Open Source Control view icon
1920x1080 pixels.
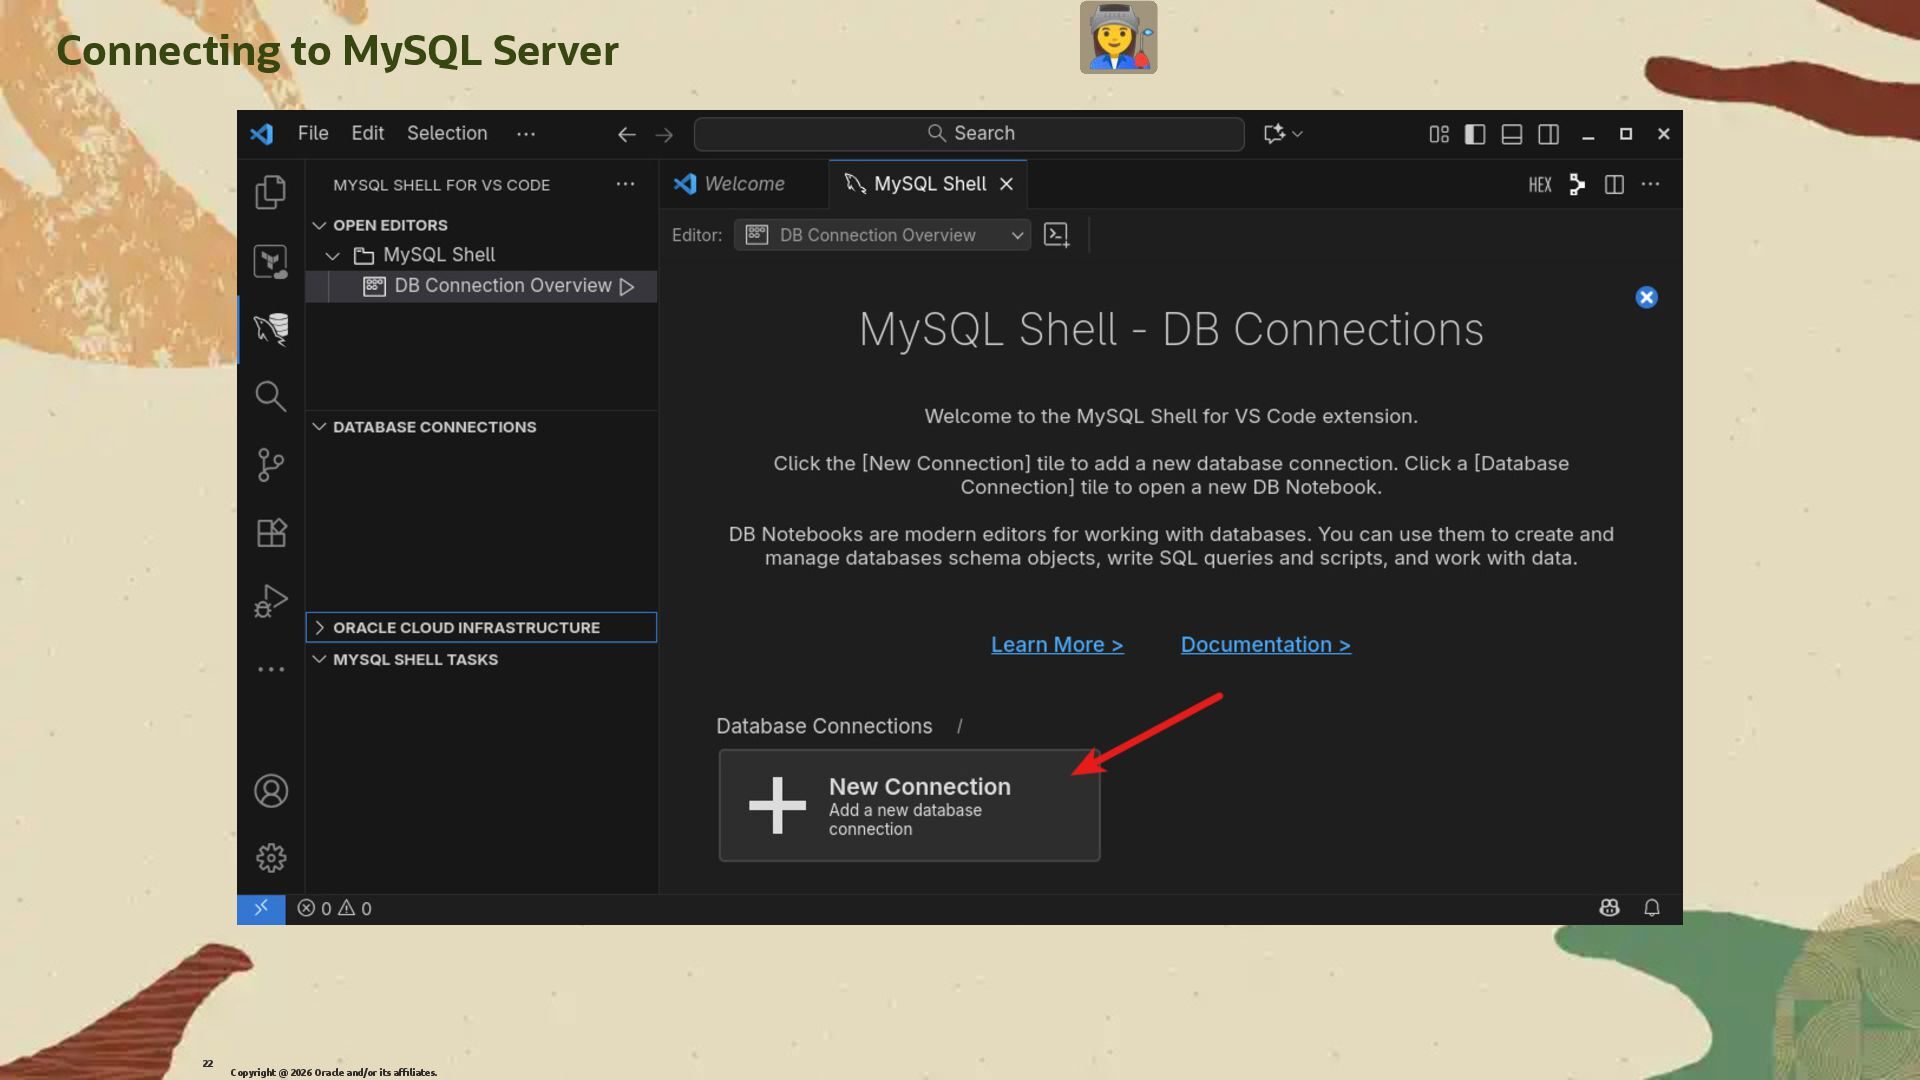[x=271, y=464]
